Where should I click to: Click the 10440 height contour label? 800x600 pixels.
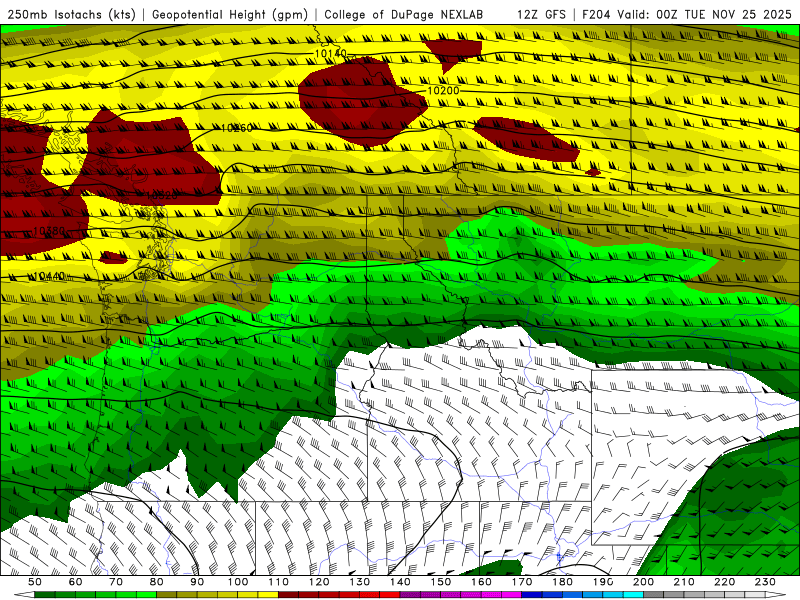point(49,276)
